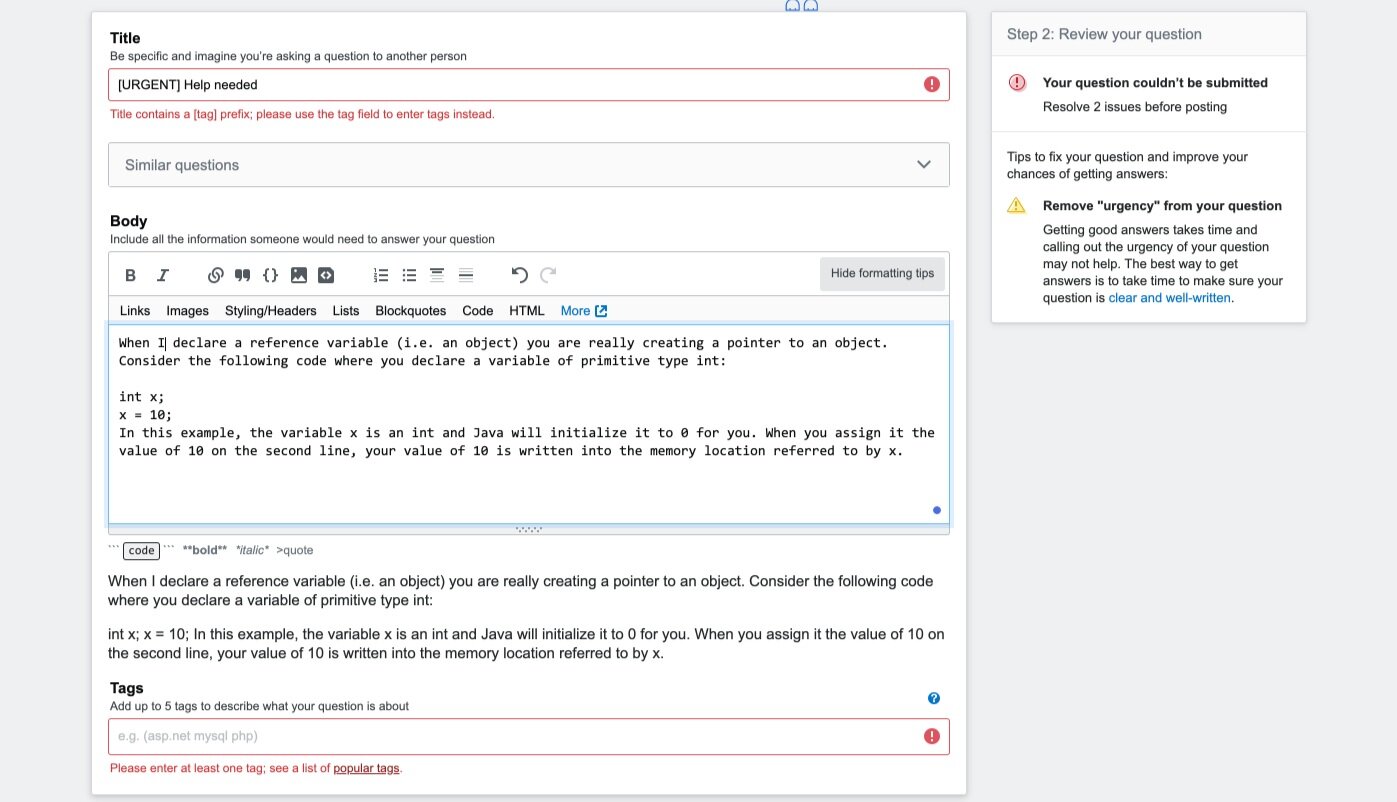
Task: Open the clear and well-written link
Action: pos(1170,298)
